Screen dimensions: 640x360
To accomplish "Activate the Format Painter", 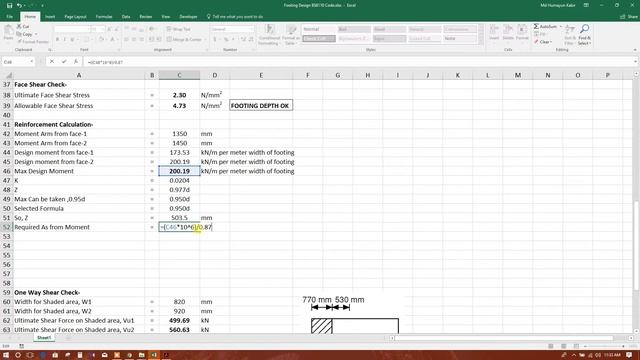I will (x=33, y=42).
